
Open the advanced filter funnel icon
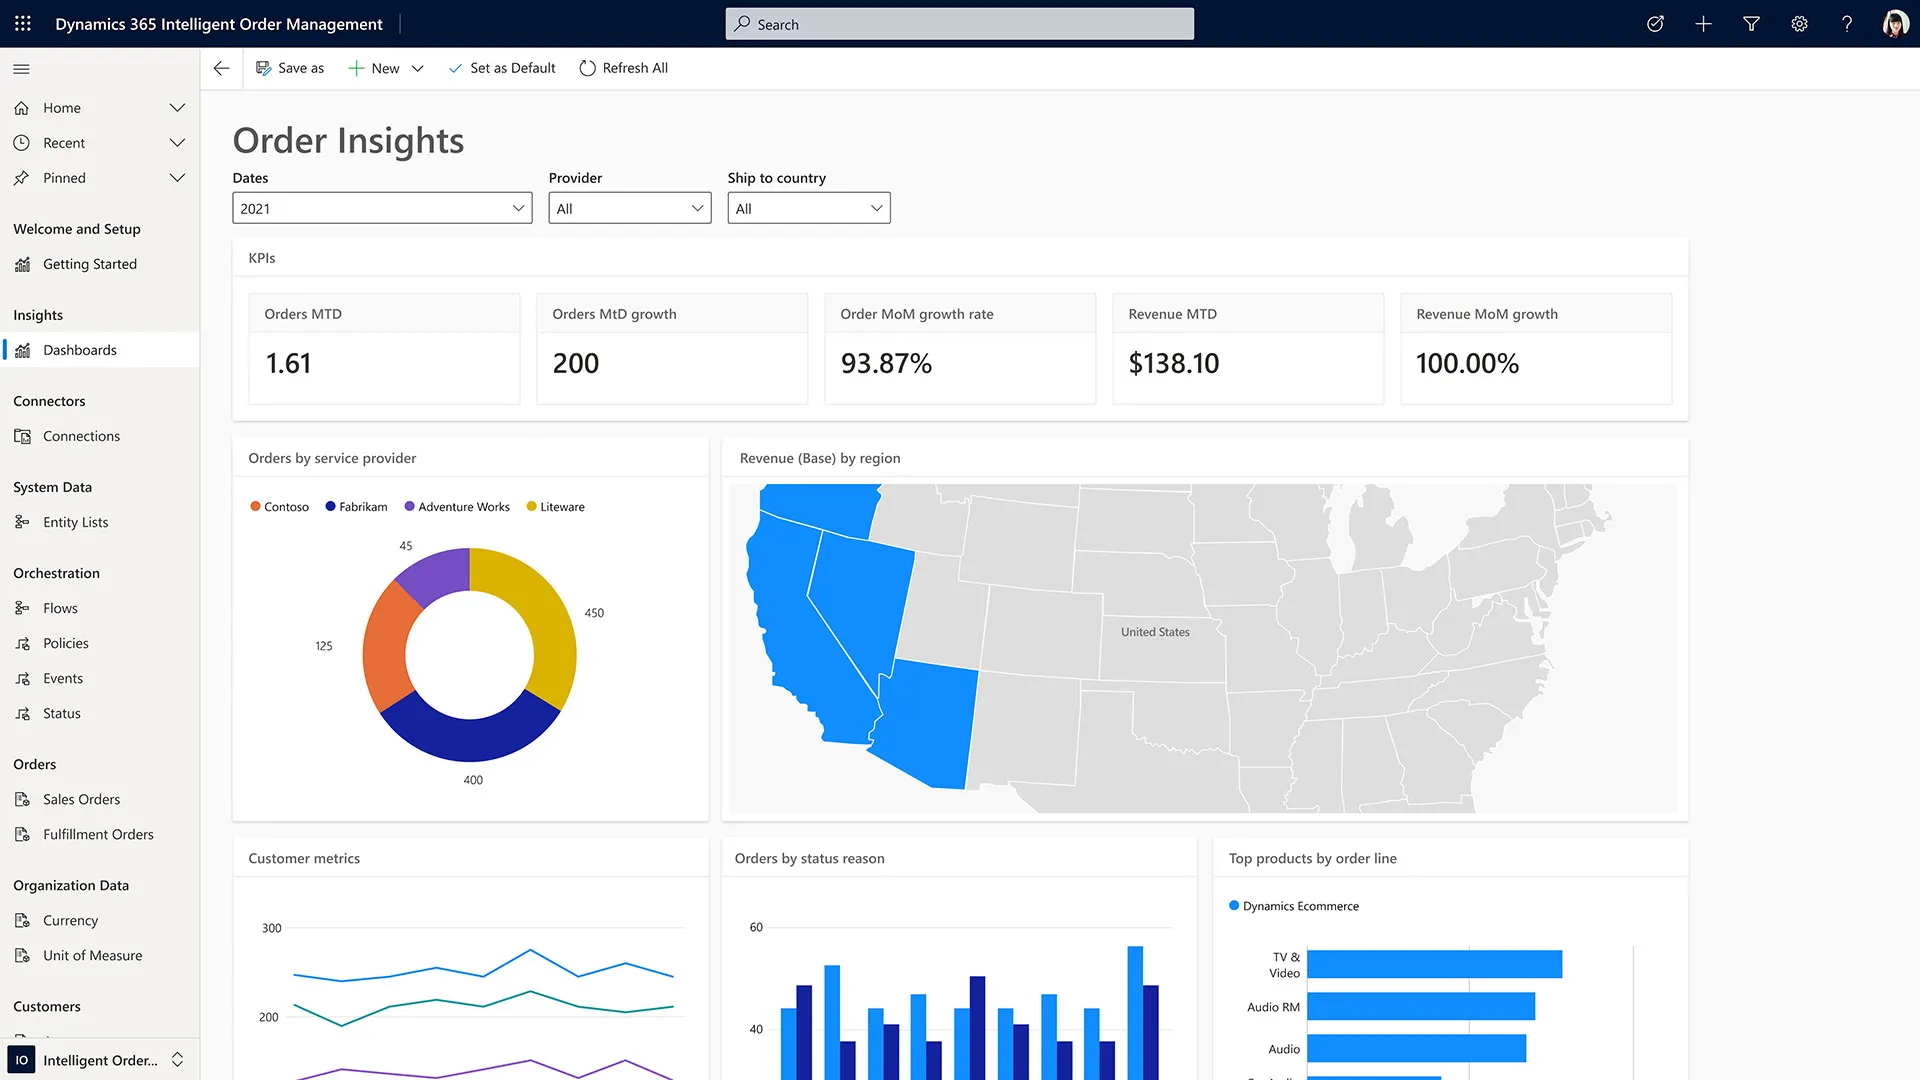point(1751,24)
